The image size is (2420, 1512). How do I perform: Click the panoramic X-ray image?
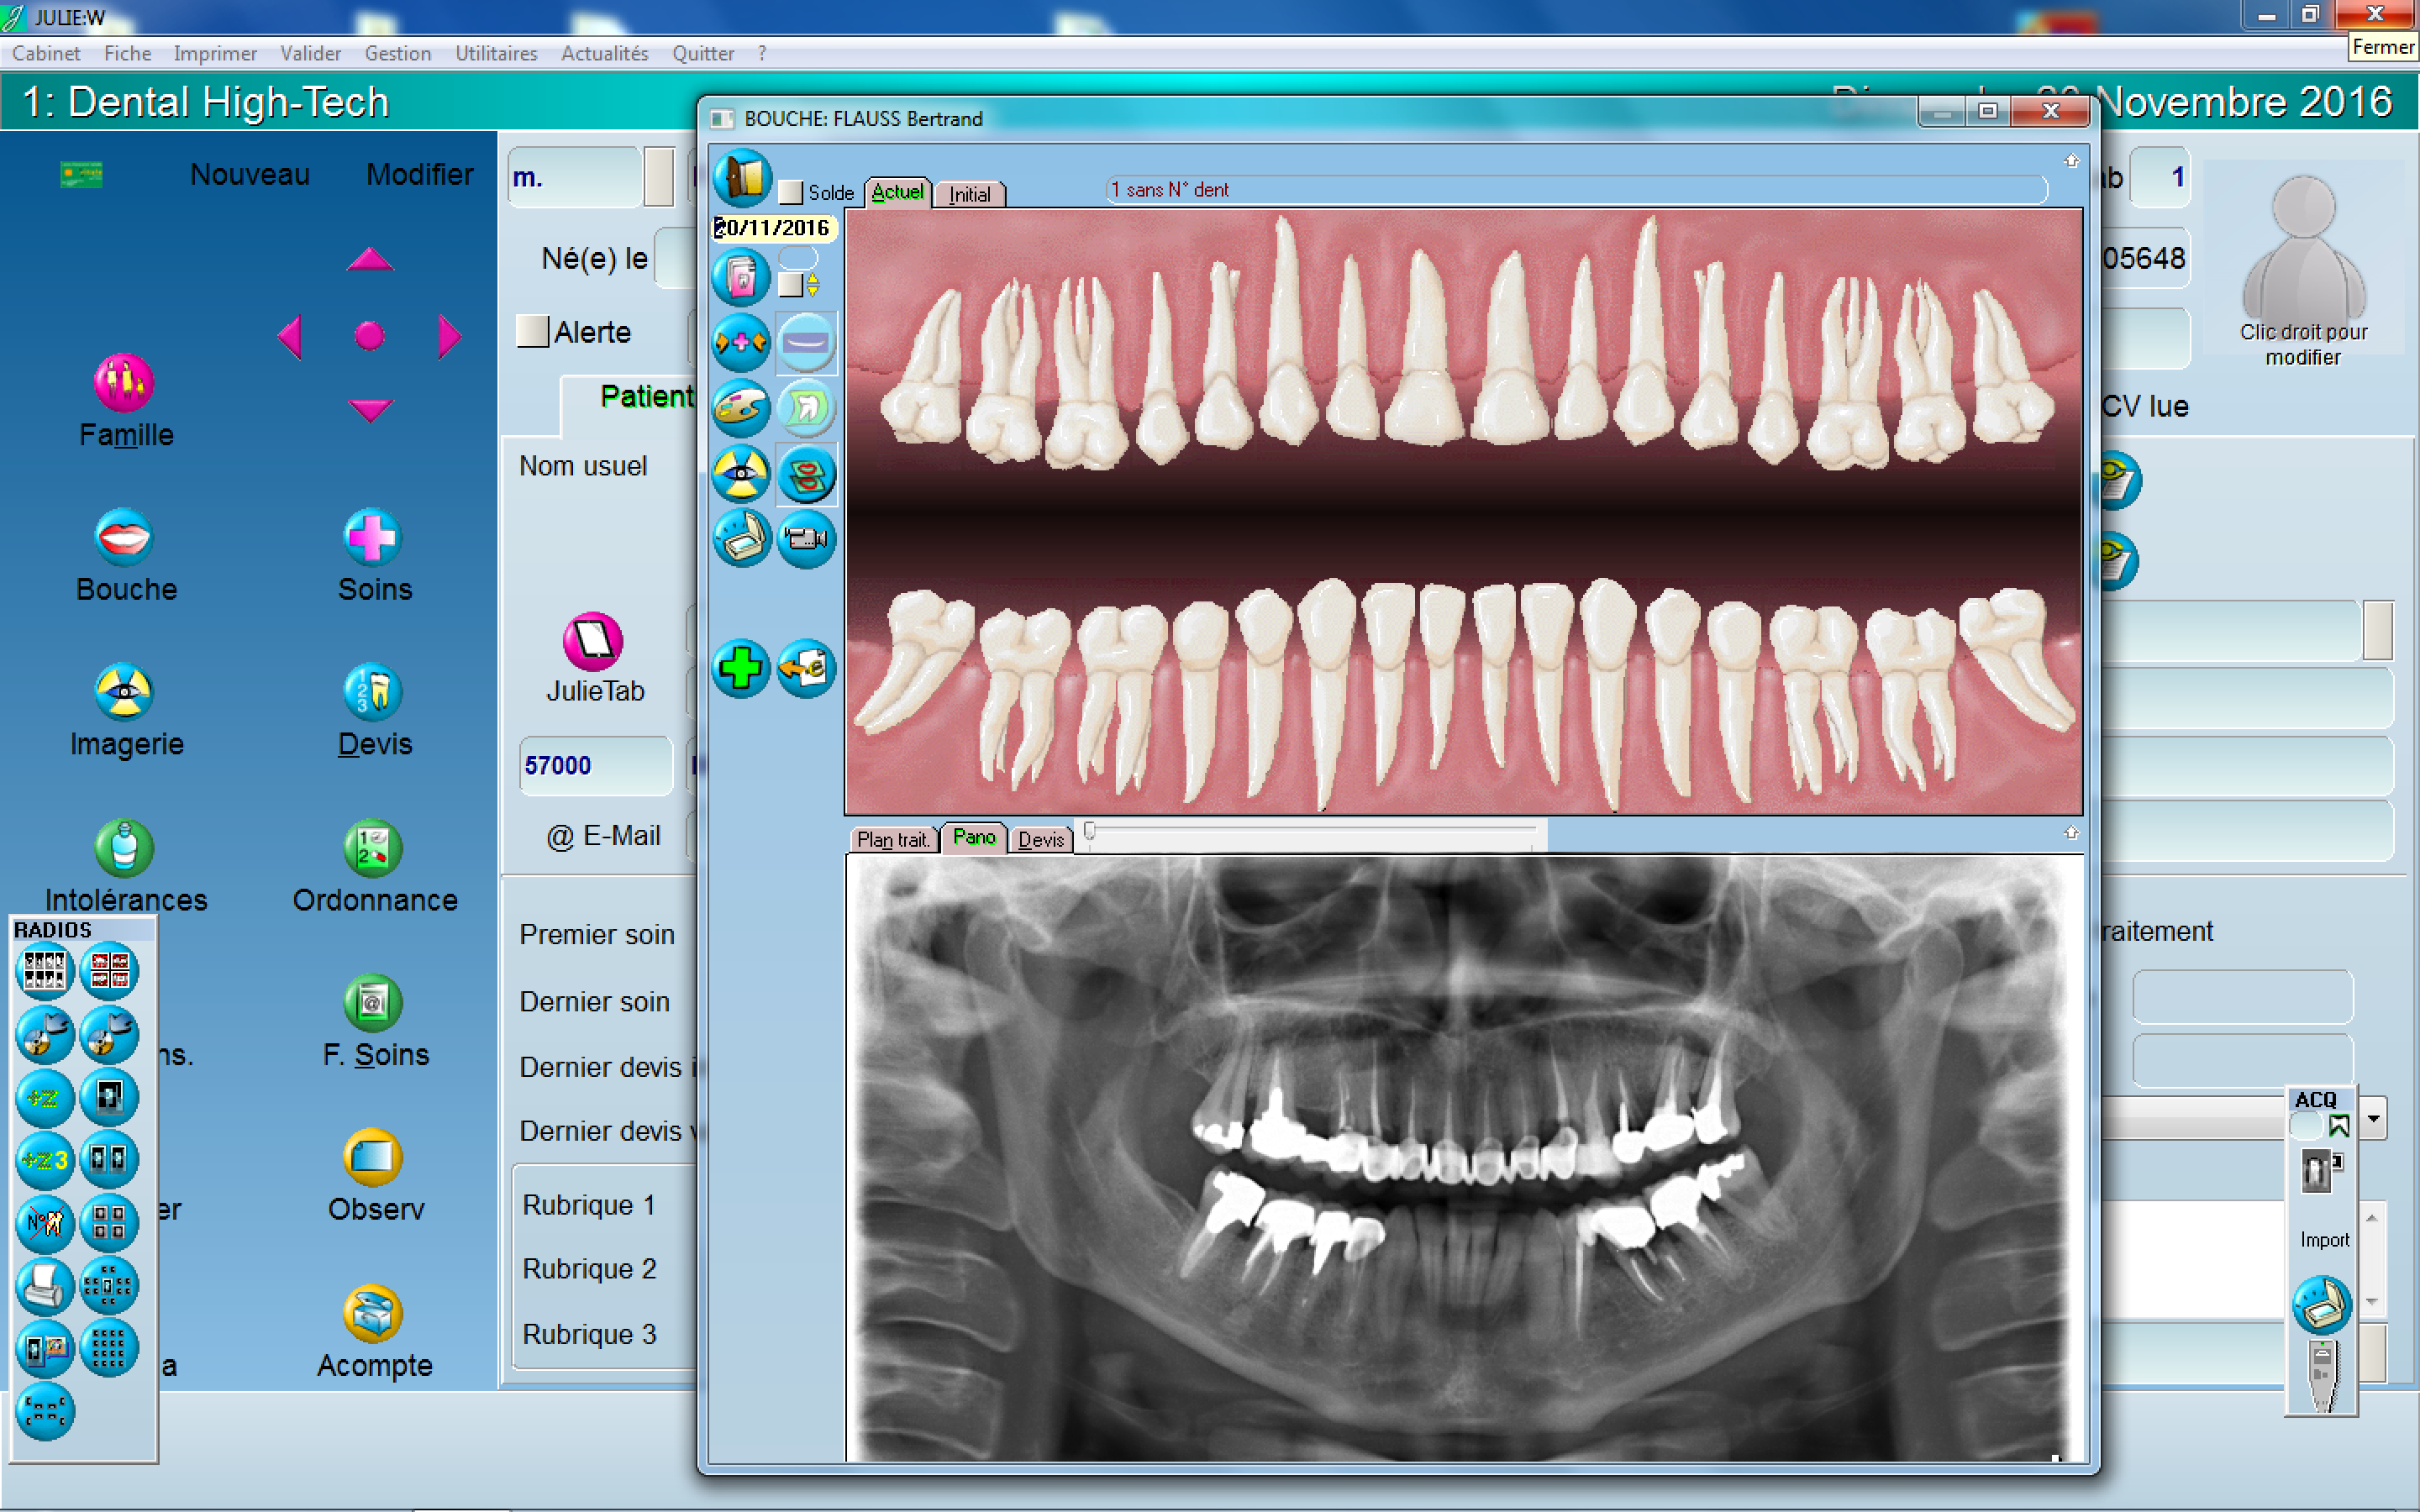tap(1464, 1158)
